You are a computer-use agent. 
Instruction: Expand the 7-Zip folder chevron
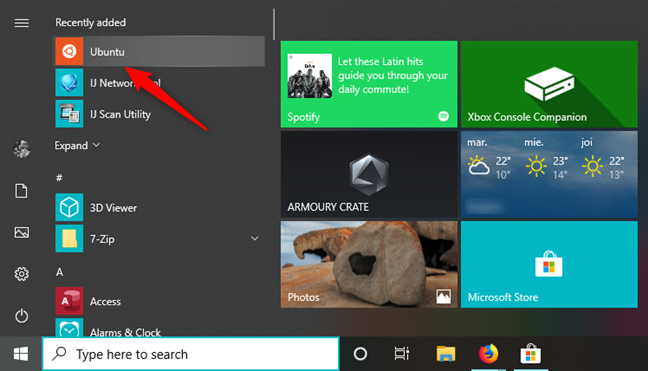point(255,238)
